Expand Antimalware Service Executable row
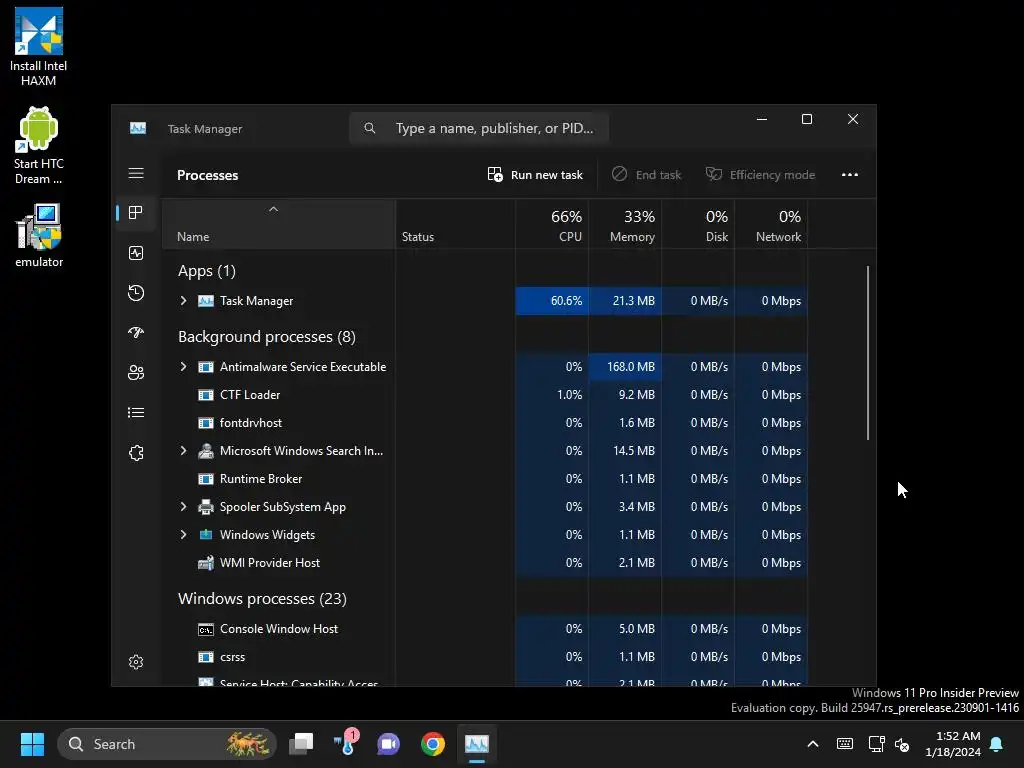The image size is (1024, 768). coord(184,366)
